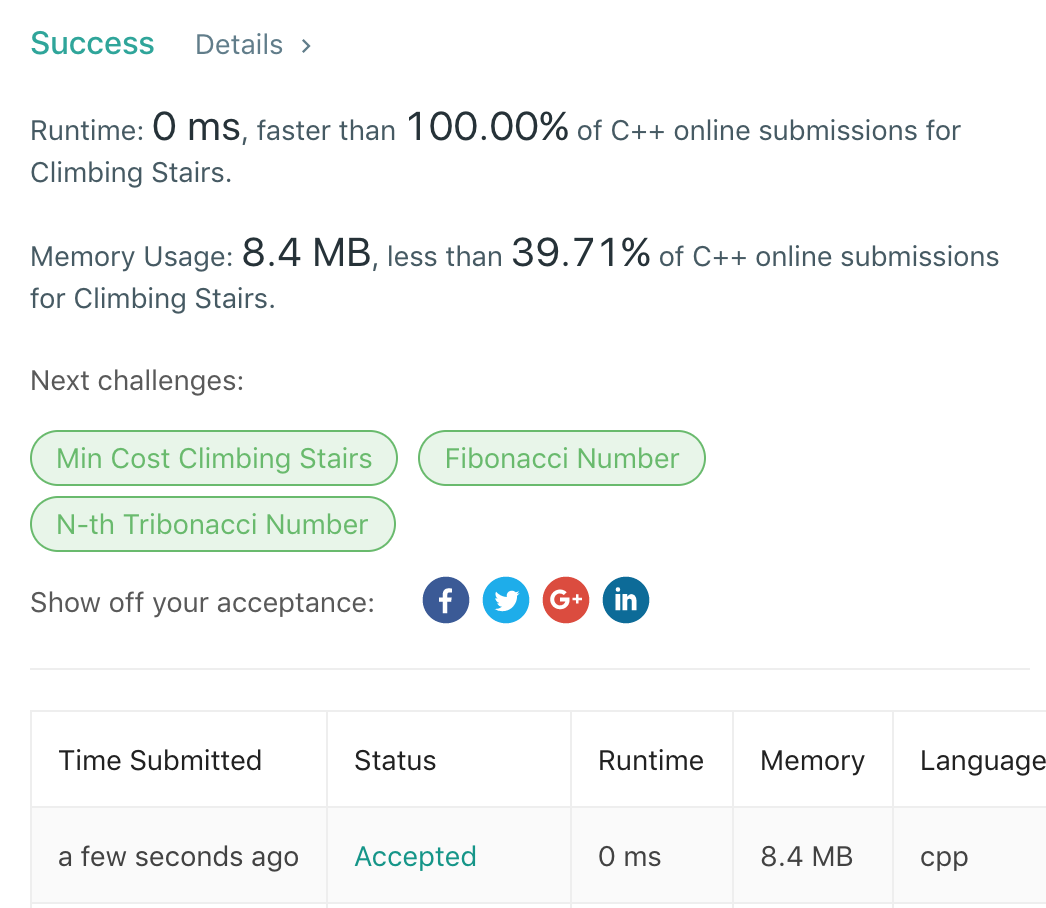
Task: Click the 'a few seconds ago' cell
Action: click(179, 857)
